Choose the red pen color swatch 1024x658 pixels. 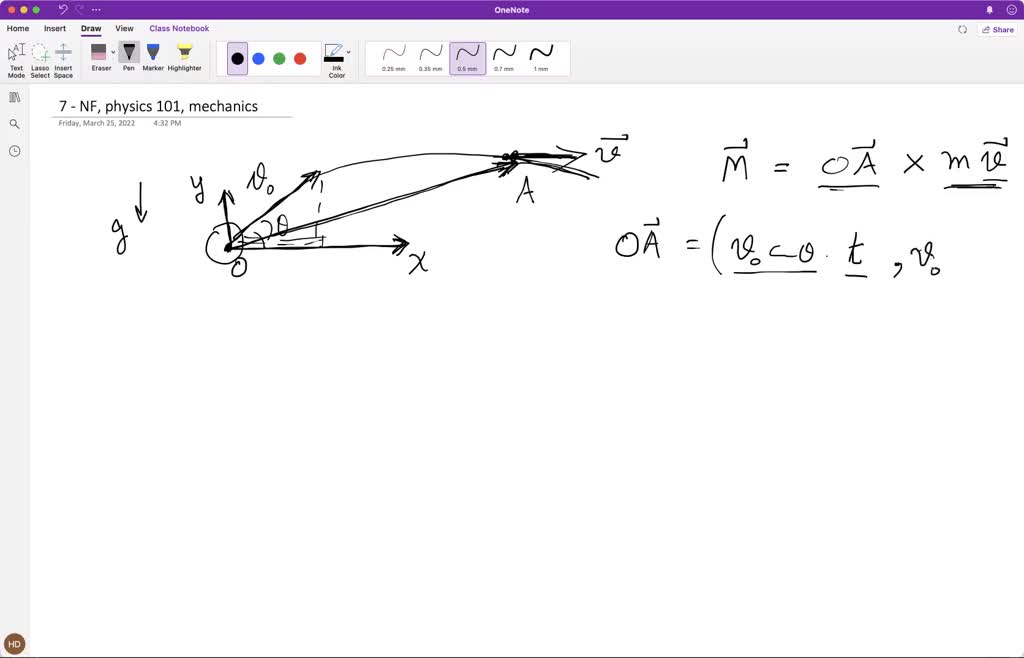(x=299, y=58)
